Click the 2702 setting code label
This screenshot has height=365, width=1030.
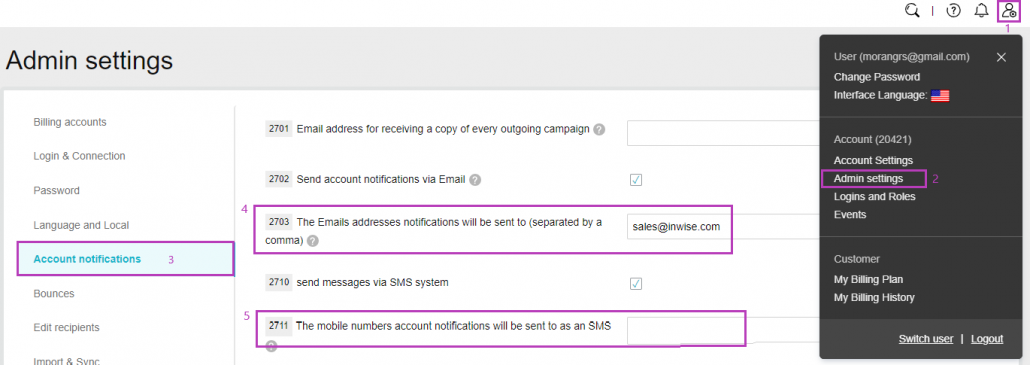279,179
